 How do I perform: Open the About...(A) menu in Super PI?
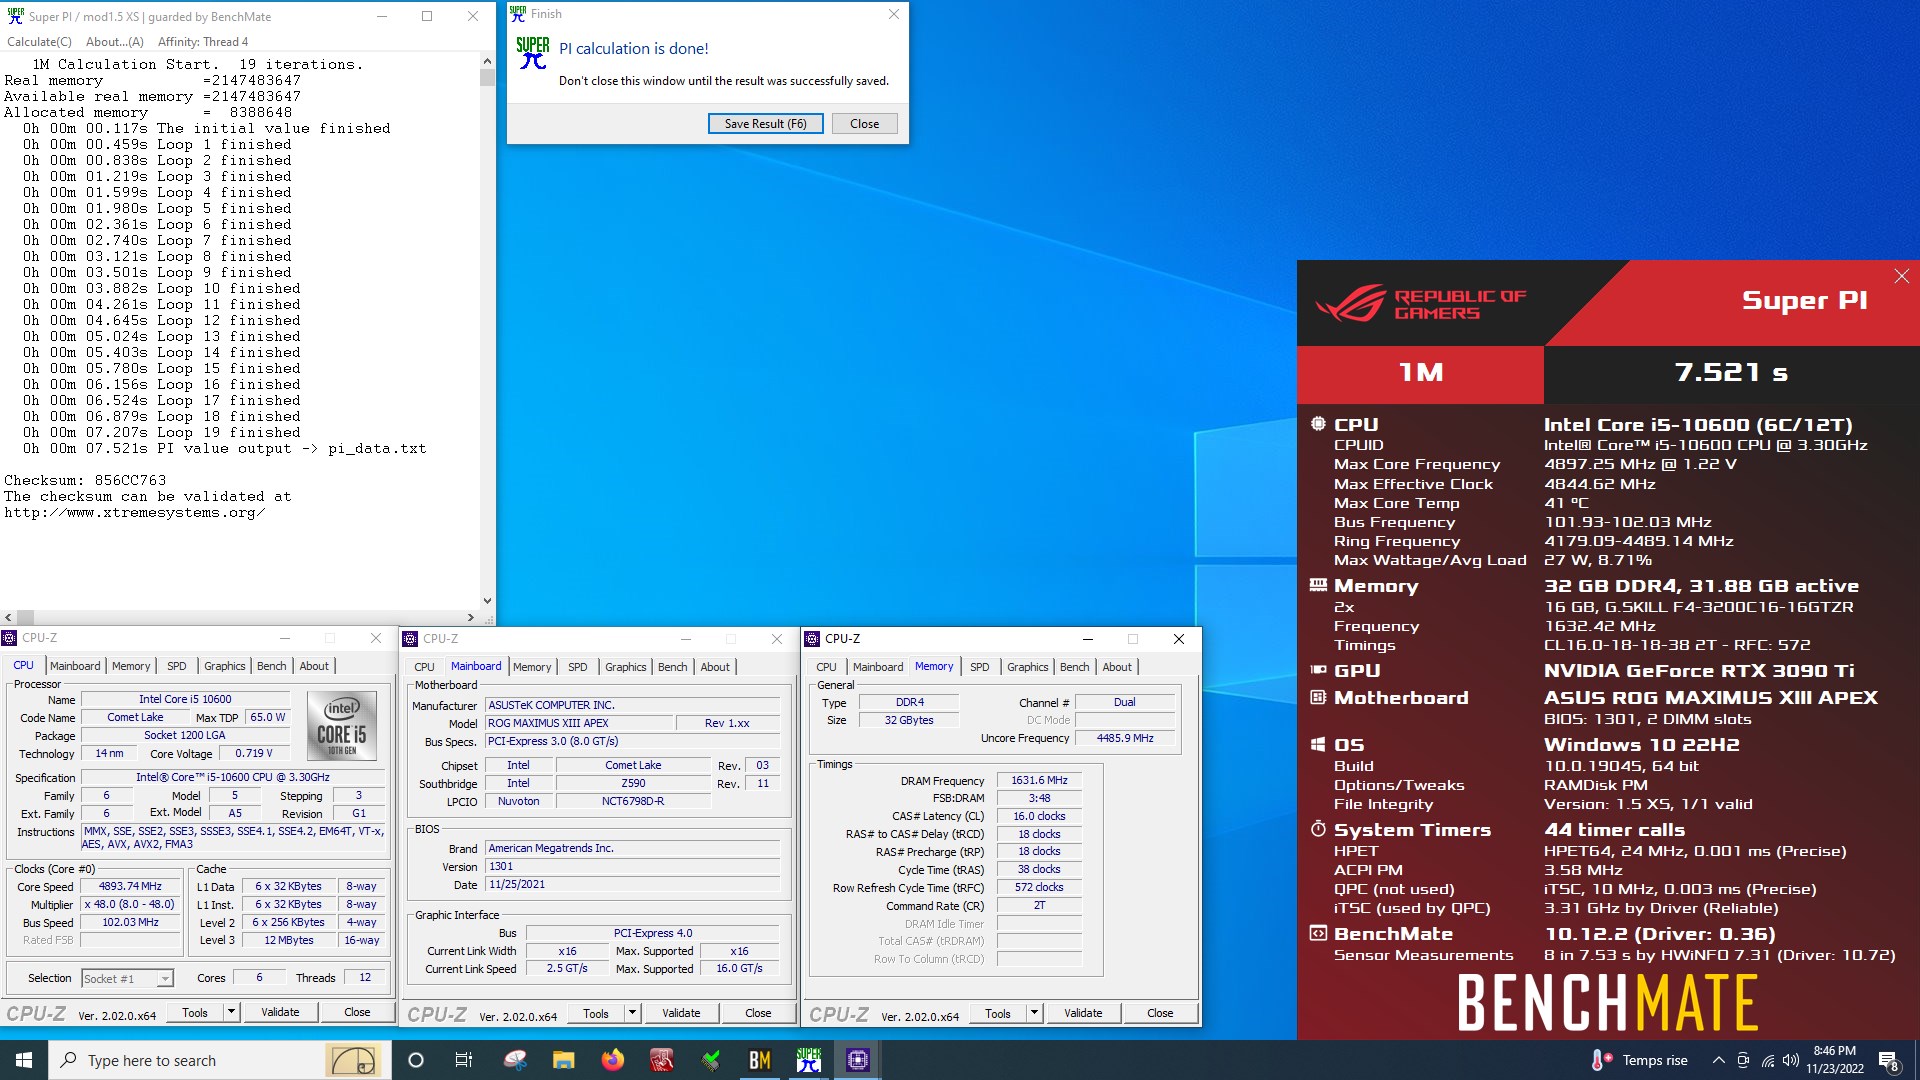(x=115, y=42)
